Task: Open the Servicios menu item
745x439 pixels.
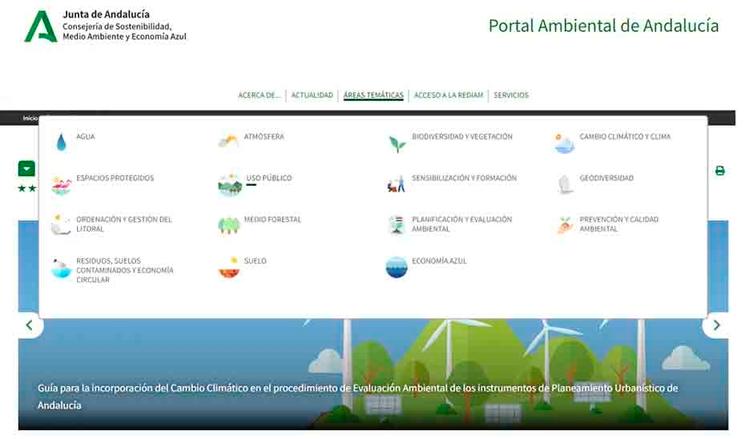Action: [511, 96]
